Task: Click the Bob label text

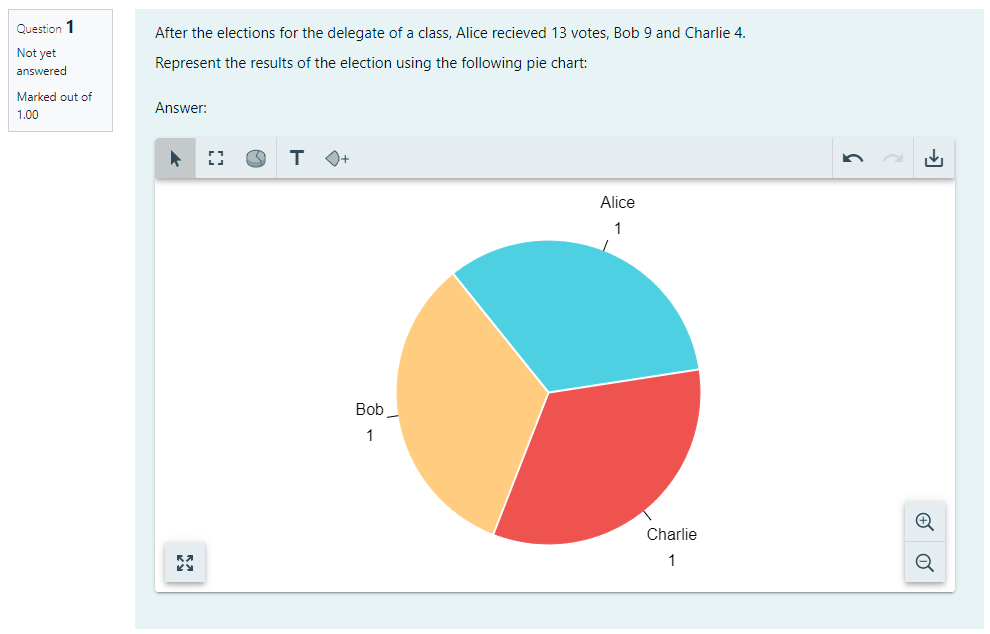Action: click(x=369, y=410)
